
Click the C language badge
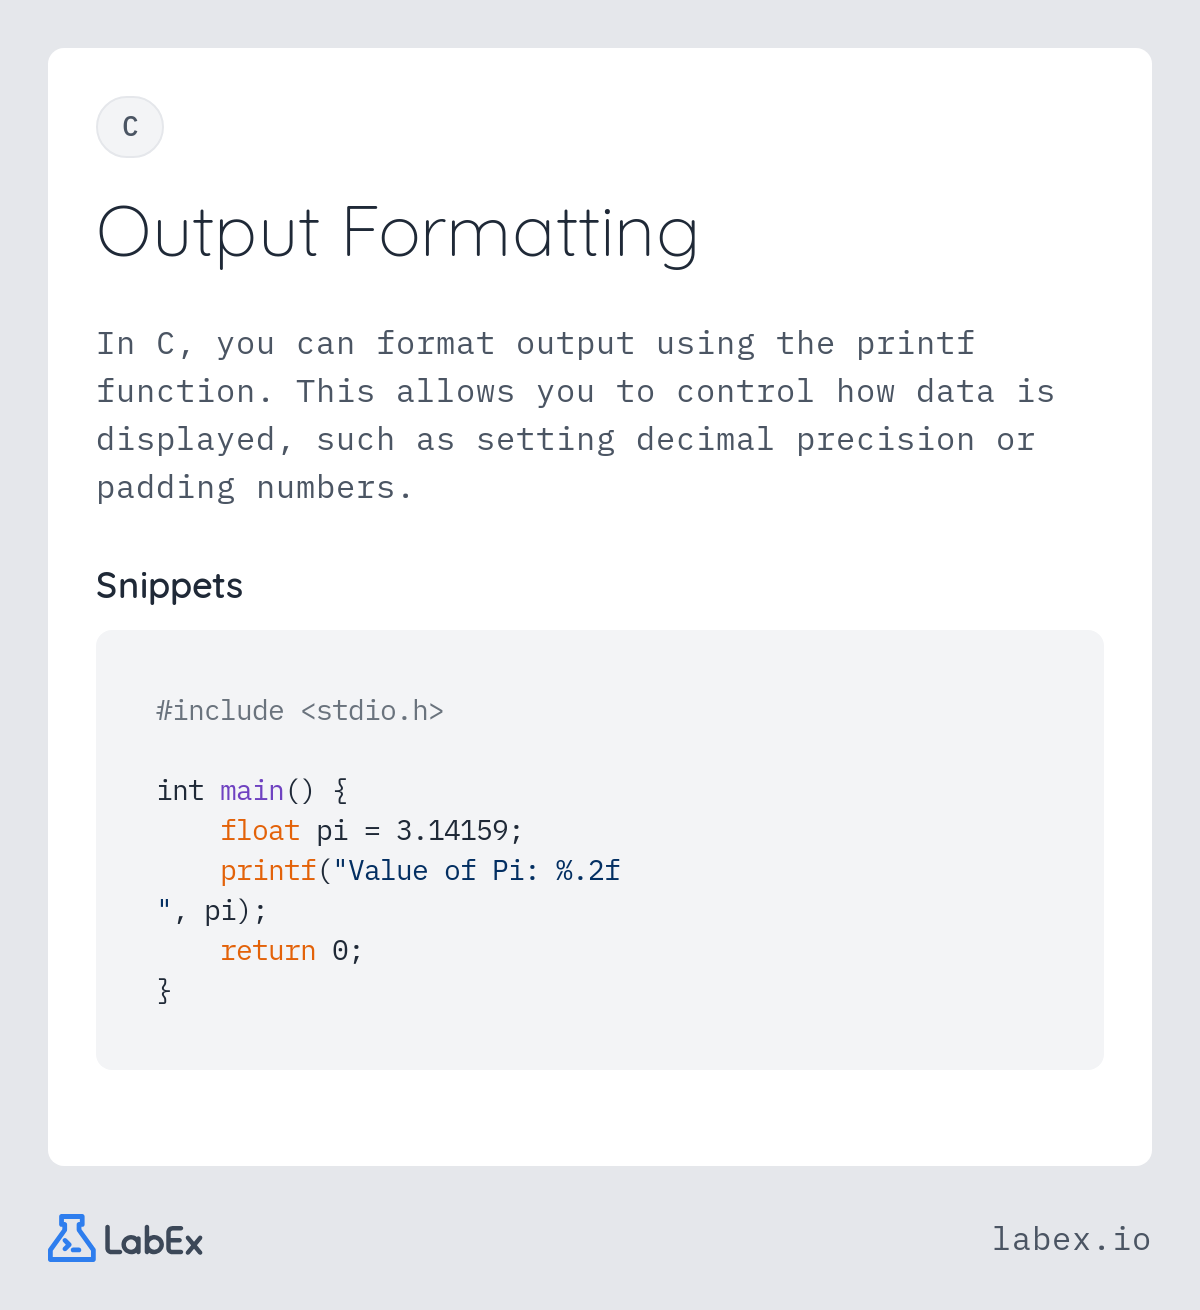coord(130,127)
